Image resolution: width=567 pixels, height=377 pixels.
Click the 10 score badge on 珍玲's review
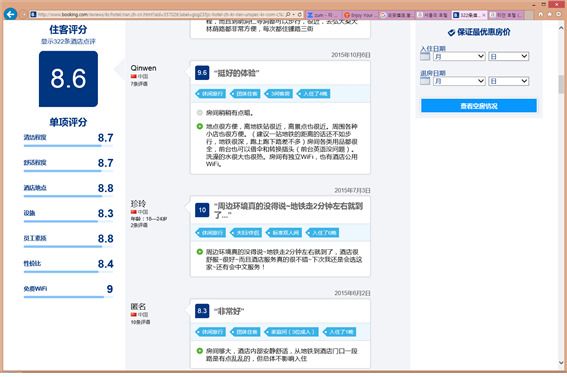click(202, 210)
